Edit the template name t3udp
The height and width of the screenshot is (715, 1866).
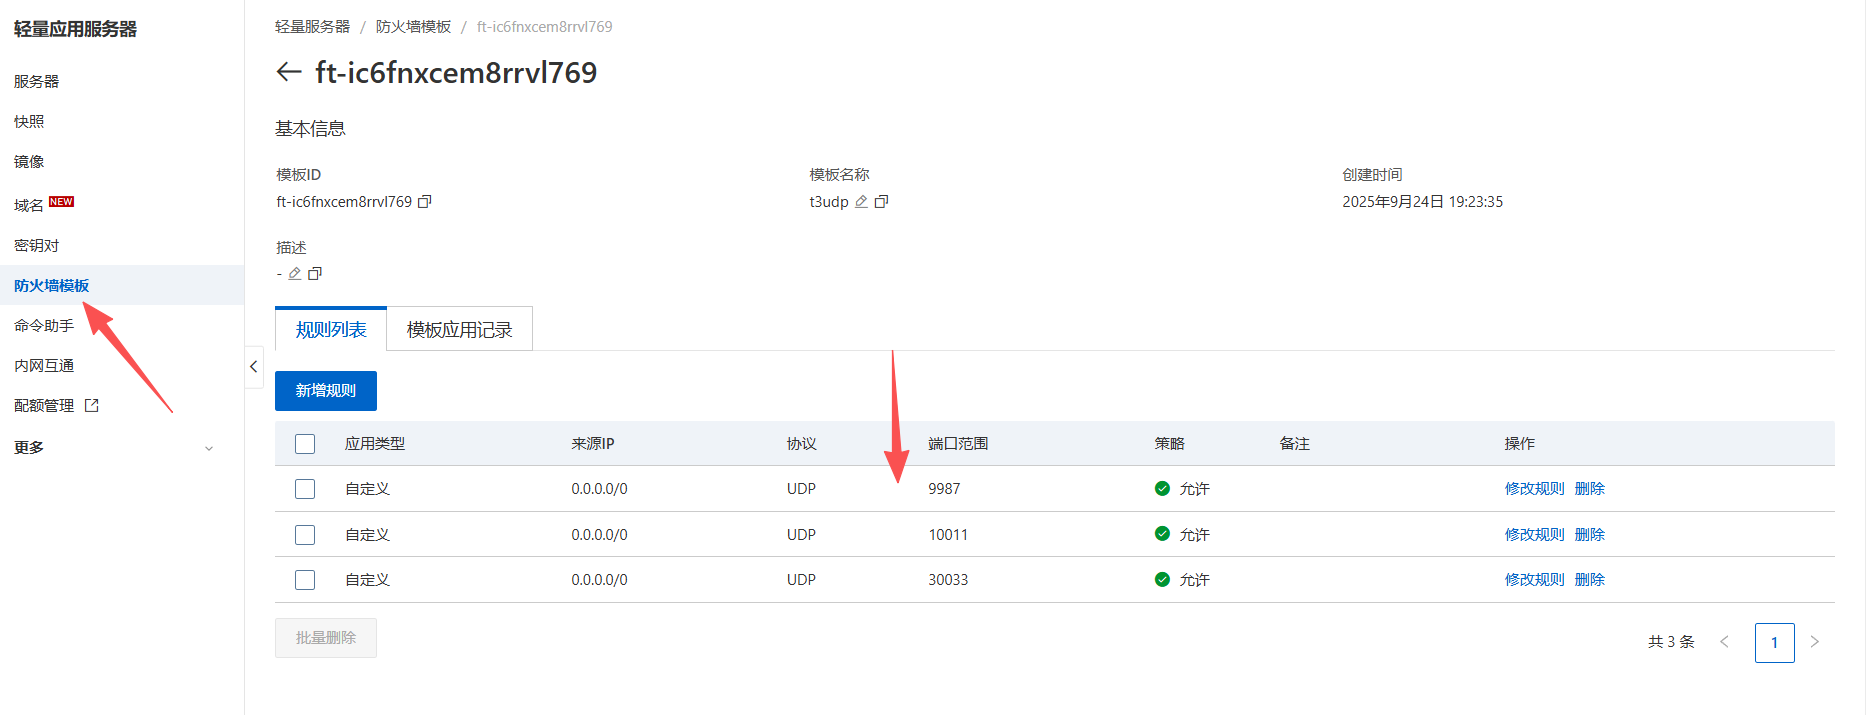861,202
